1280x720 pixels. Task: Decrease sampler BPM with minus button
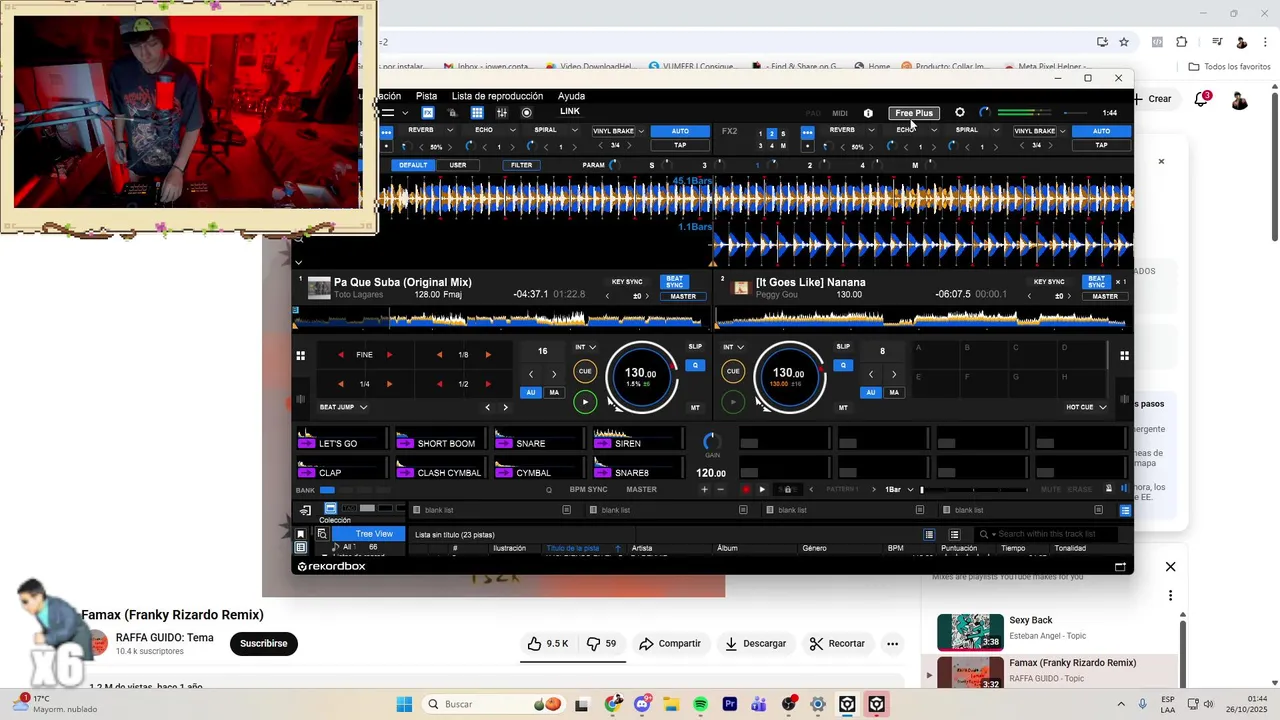(721, 489)
